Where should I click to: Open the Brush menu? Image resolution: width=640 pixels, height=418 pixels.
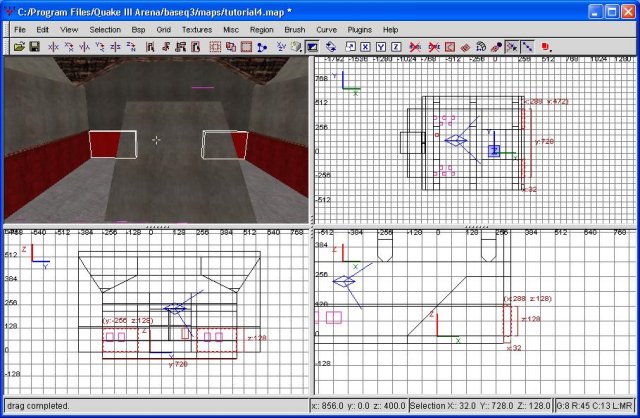[x=295, y=30]
